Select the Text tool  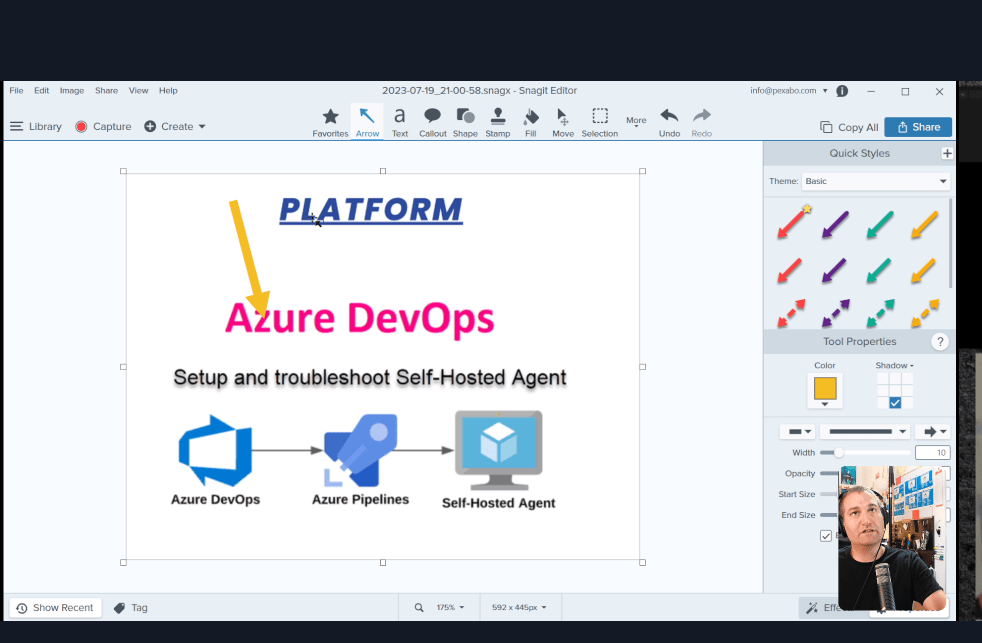(x=400, y=122)
